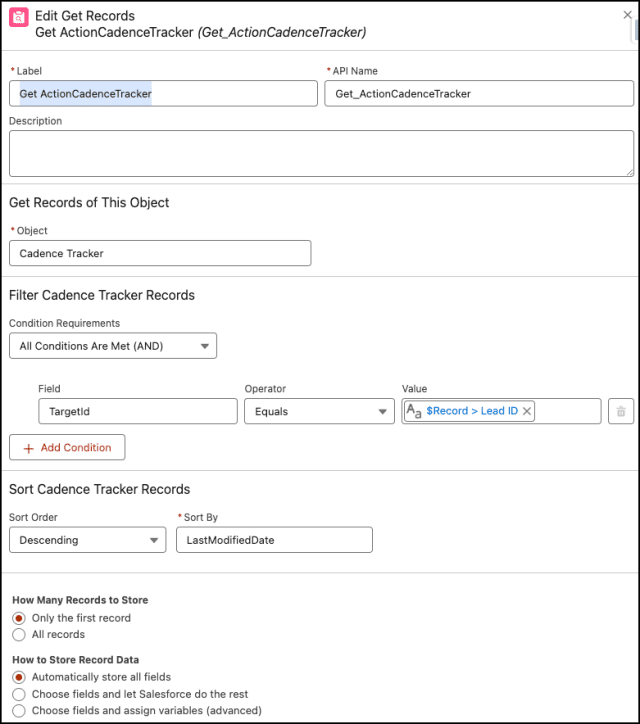Enable Choose fields and assign variables (advanced)
This screenshot has height=724, width=640.
click(x=19, y=710)
